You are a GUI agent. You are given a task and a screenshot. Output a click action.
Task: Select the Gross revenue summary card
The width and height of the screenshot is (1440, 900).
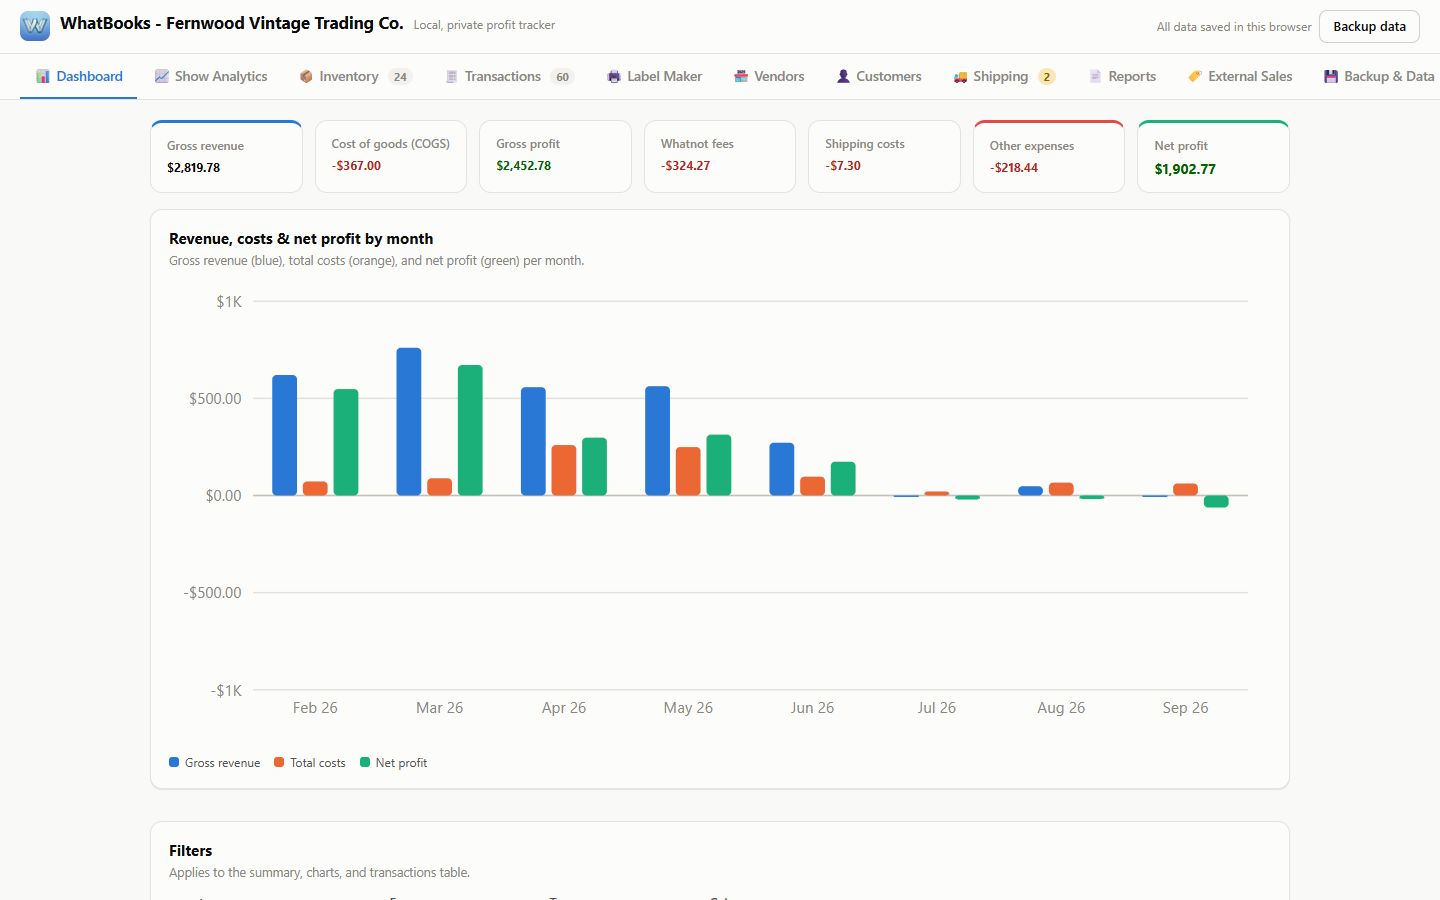coord(227,156)
